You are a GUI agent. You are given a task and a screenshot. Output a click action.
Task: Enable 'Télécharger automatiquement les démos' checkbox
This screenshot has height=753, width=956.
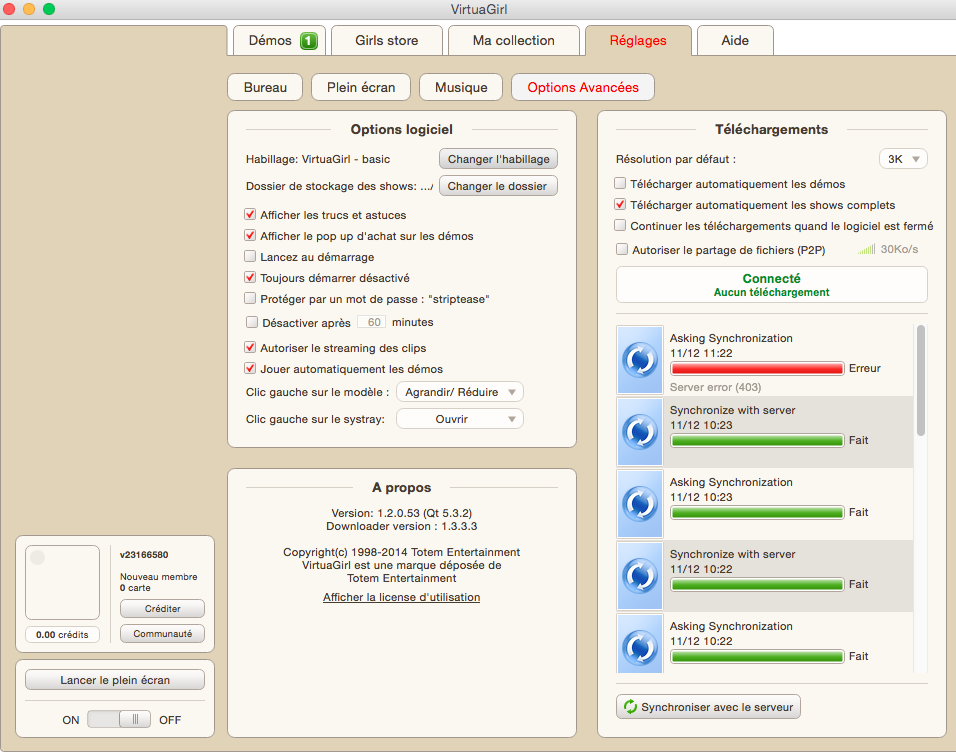620,184
